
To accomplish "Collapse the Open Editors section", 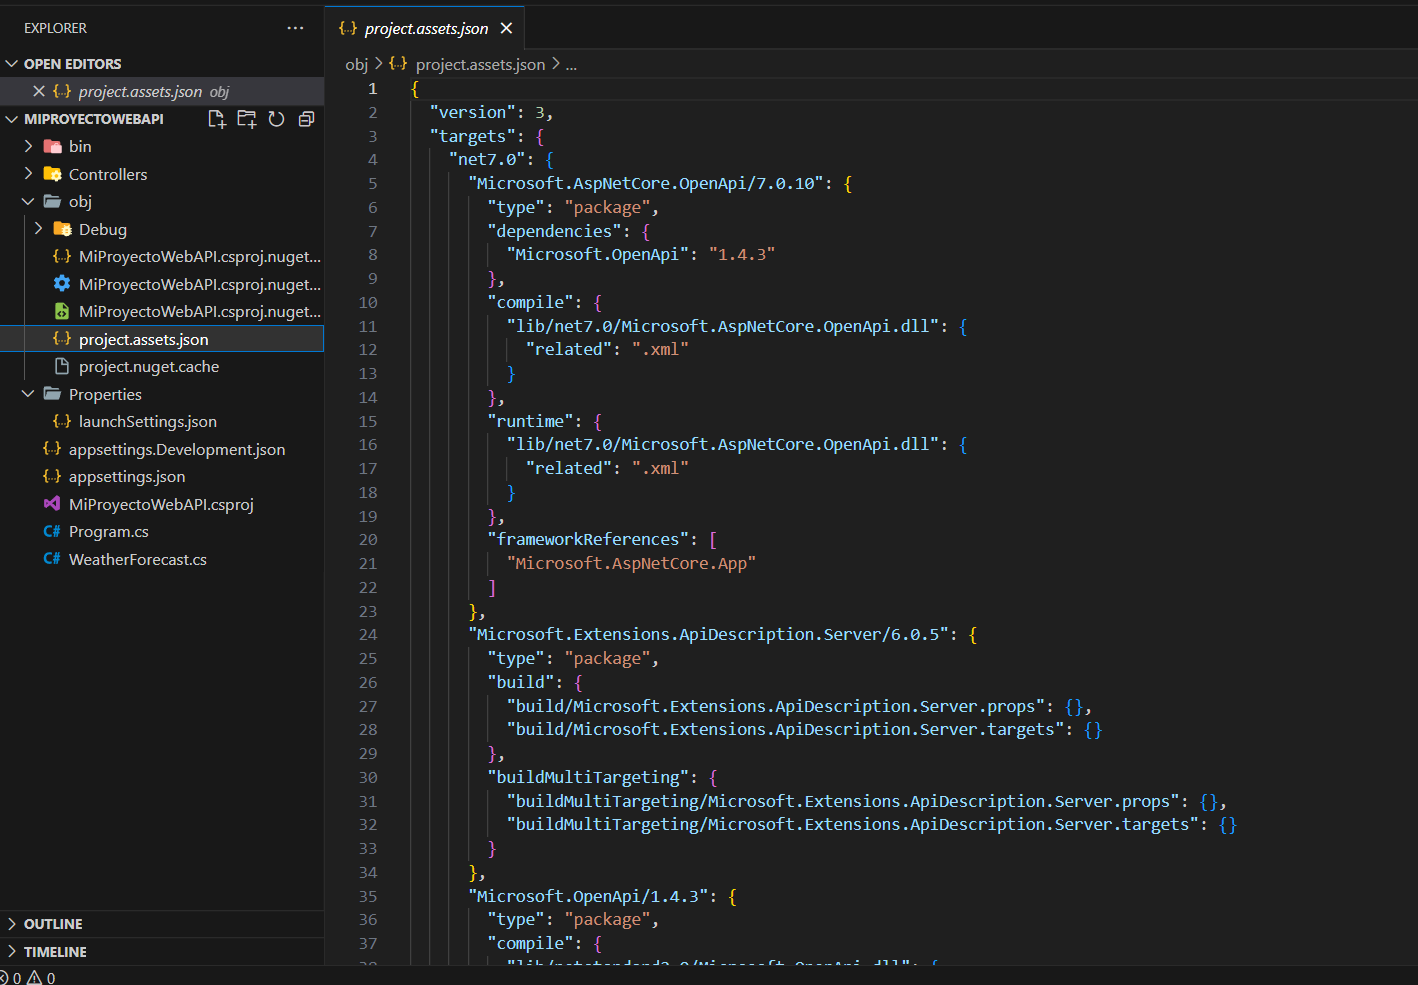I will point(12,63).
